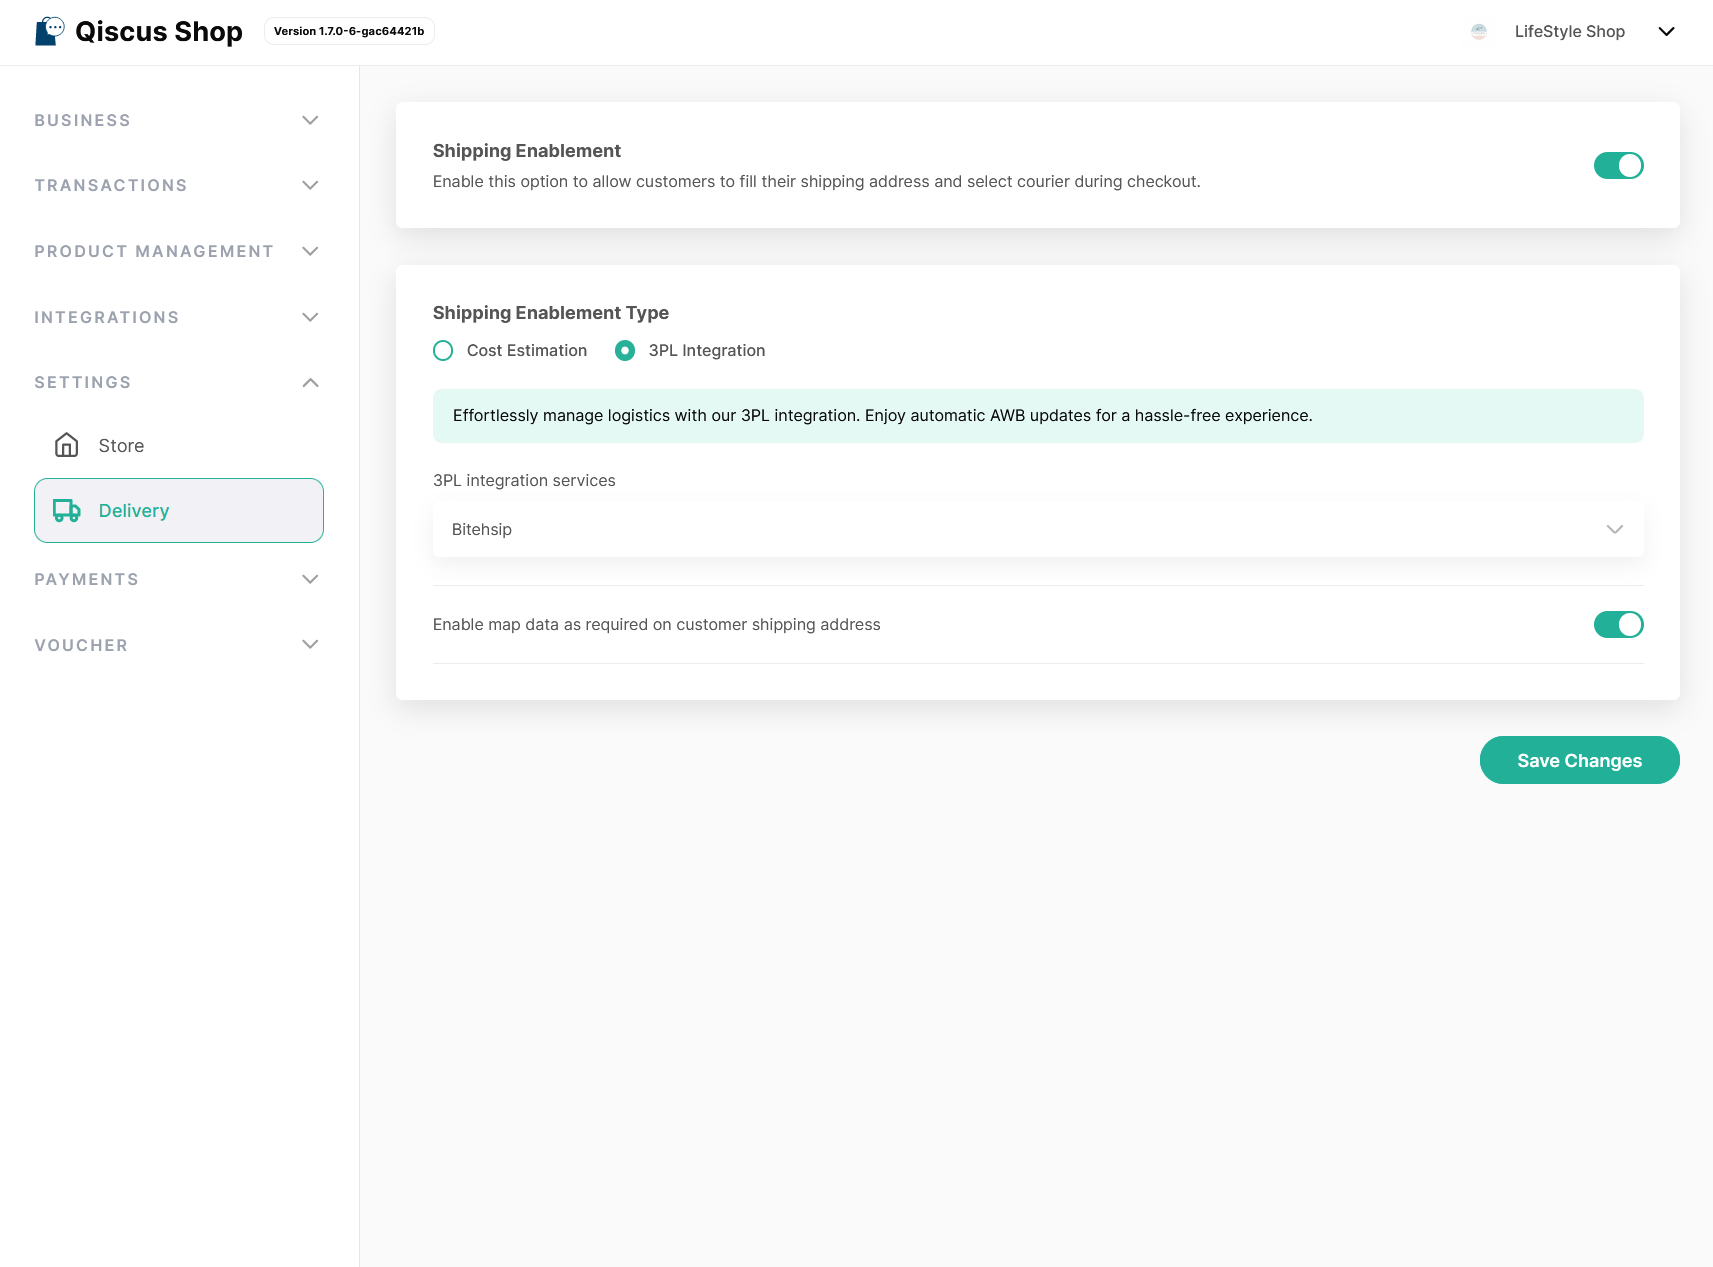Click the Shipping Enablement heading
This screenshot has width=1713, height=1267.
click(527, 151)
